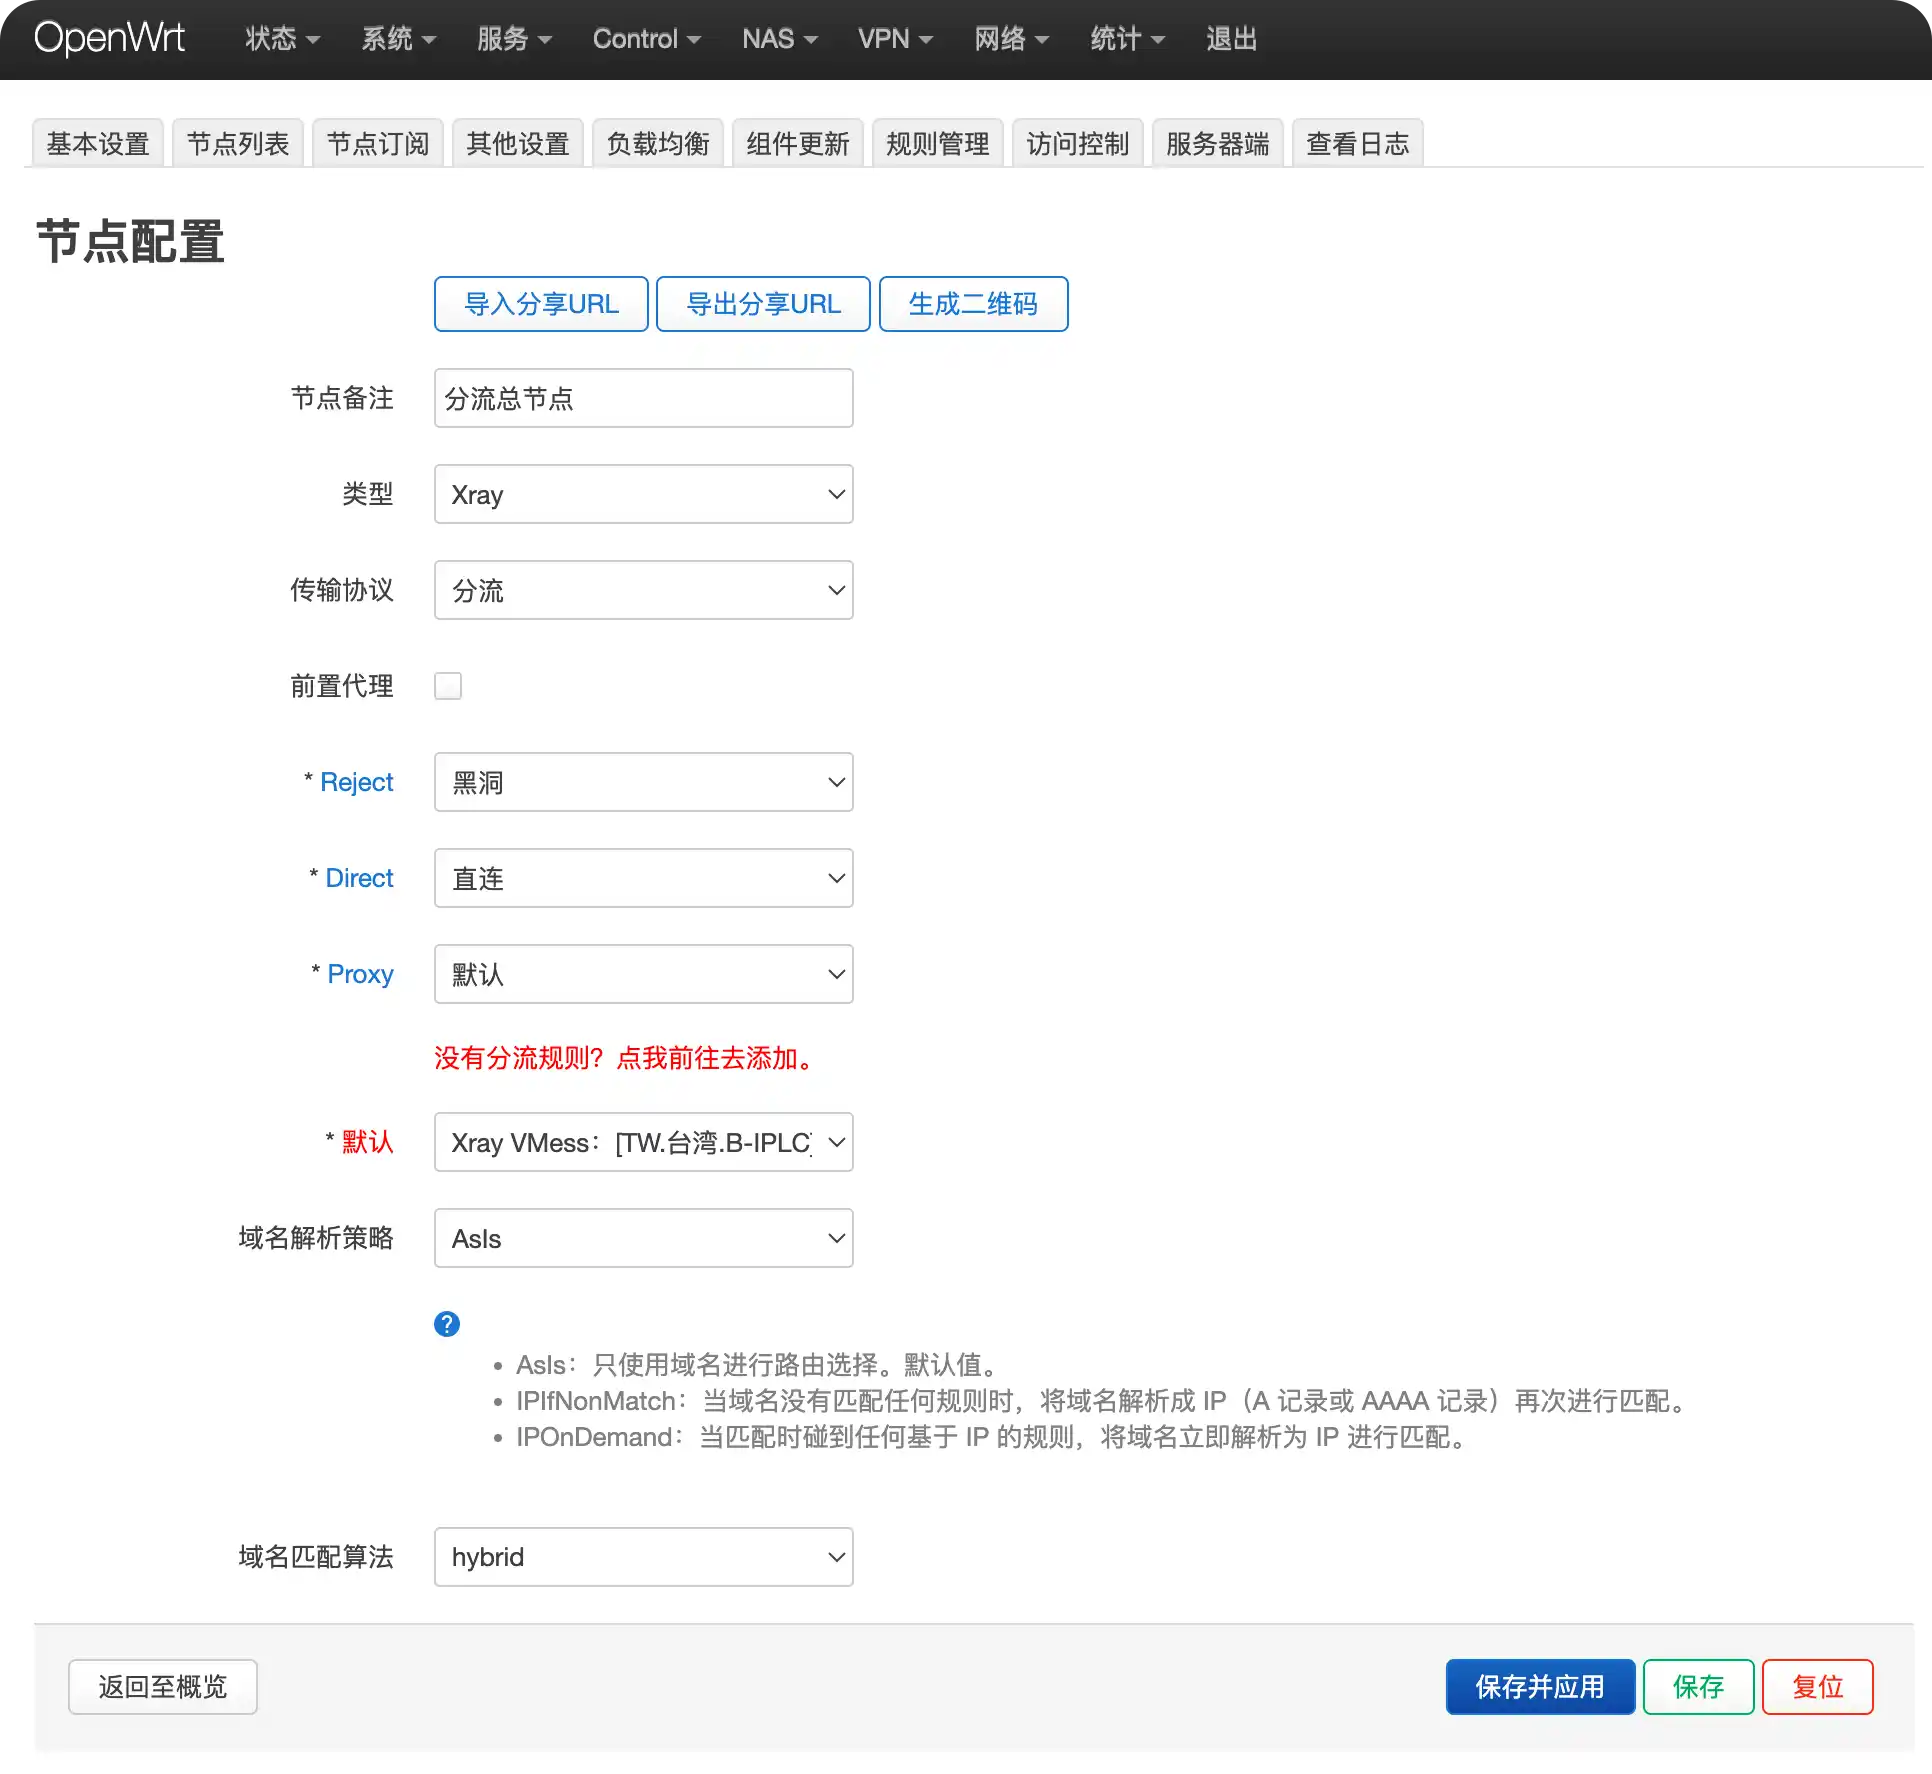Open the 域名解析策略 dropdown showing AsIs
Image resolution: width=1932 pixels, height=1774 pixels.
(x=644, y=1238)
